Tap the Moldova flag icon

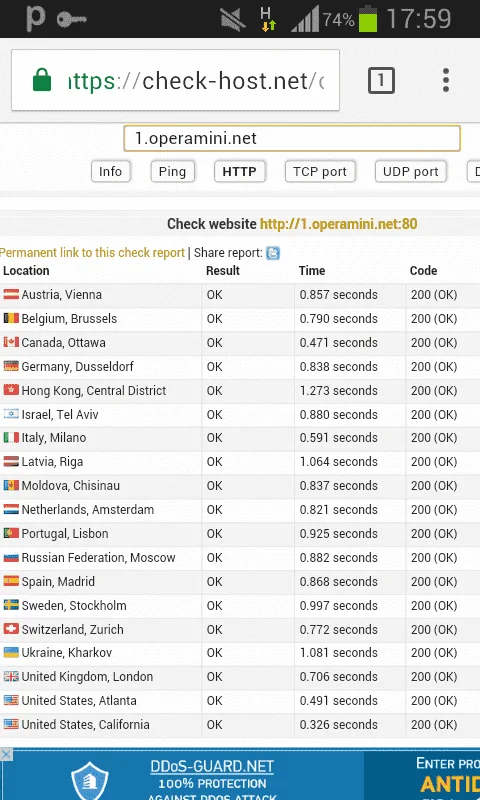point(11,485)
